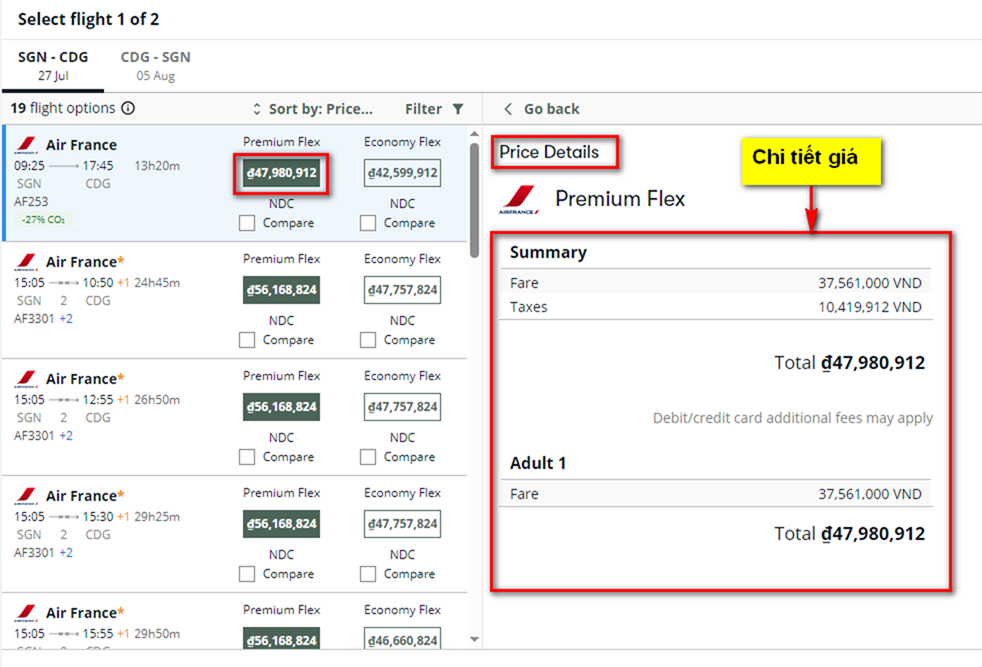Select Premium Flex ₫56,168,824 on the 29h25m flight
982x667 pixels.
[x=281, y=524]
